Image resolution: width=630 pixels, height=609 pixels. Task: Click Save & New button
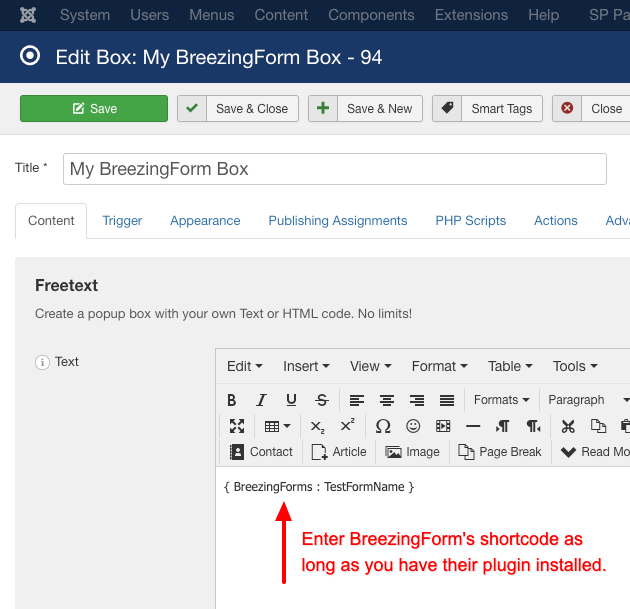click(x=365, y=108)
